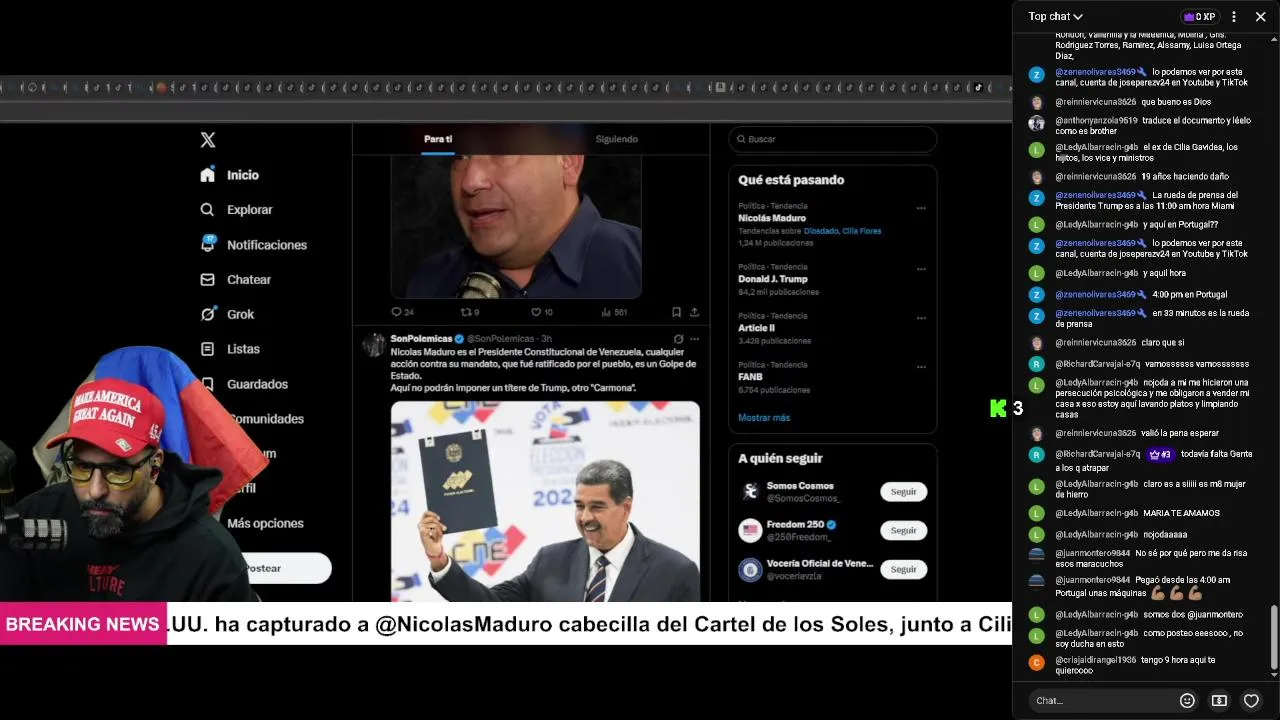Bookmark the top post
The image size is (1280, 720).
tap(676, 312)
